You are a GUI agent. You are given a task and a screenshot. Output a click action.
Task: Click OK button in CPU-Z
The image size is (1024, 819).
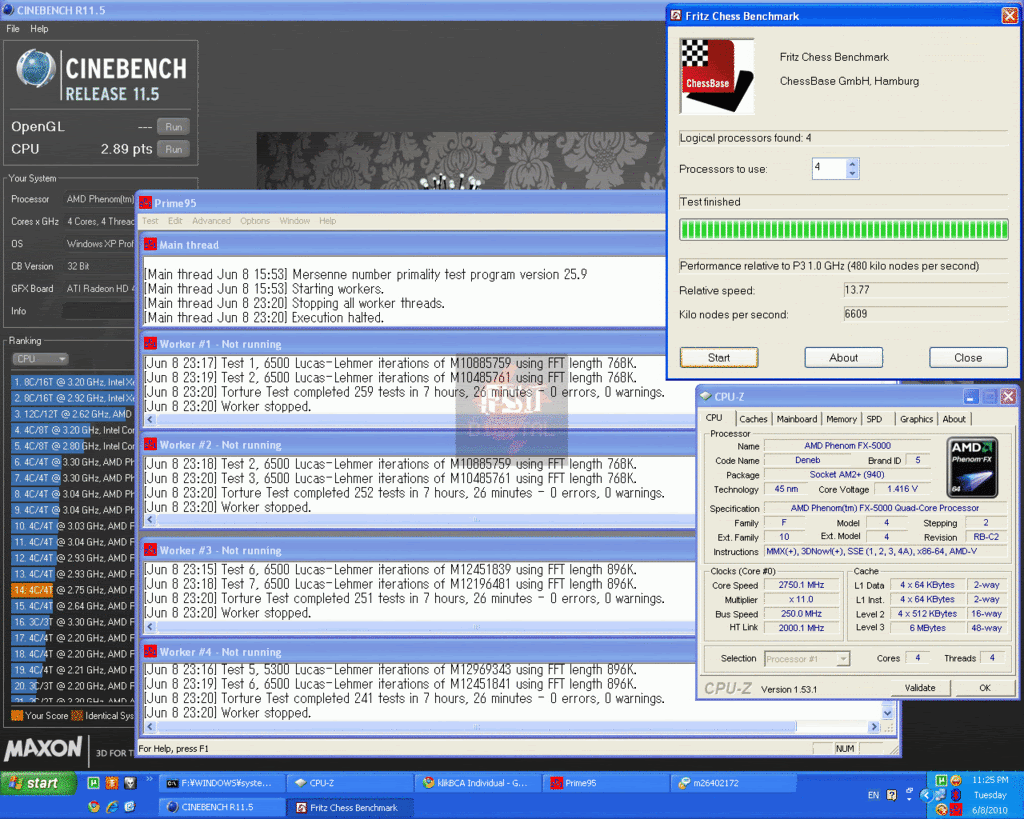pyautogui.click(x=985, y=687)
